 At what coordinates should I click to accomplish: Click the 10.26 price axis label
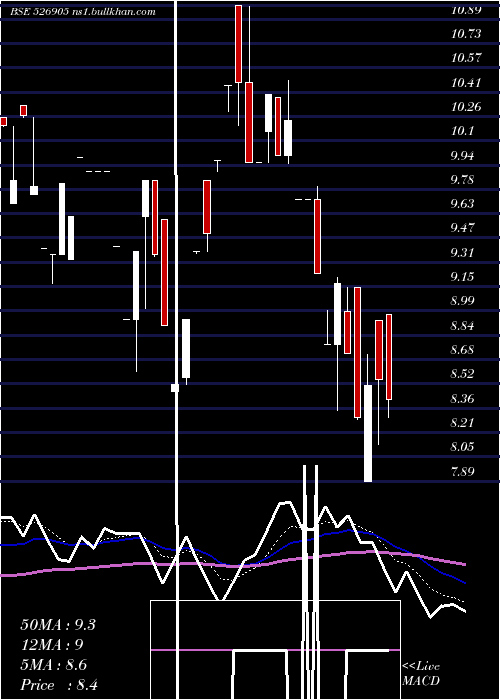466,107
